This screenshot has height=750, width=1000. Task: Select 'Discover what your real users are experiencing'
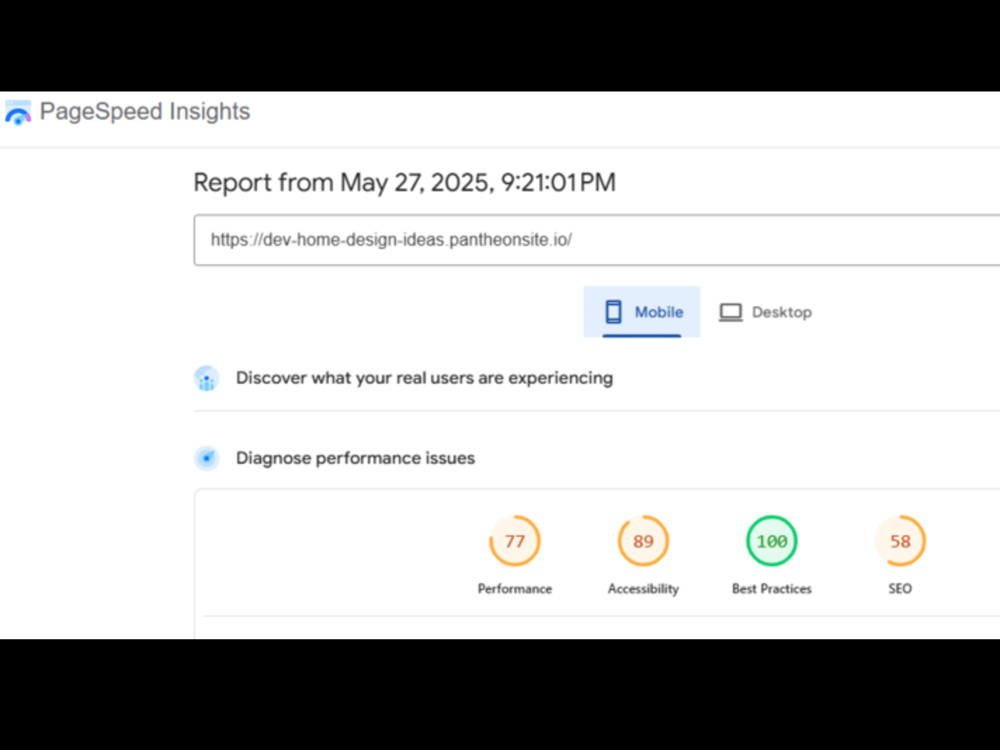(424, 378)
